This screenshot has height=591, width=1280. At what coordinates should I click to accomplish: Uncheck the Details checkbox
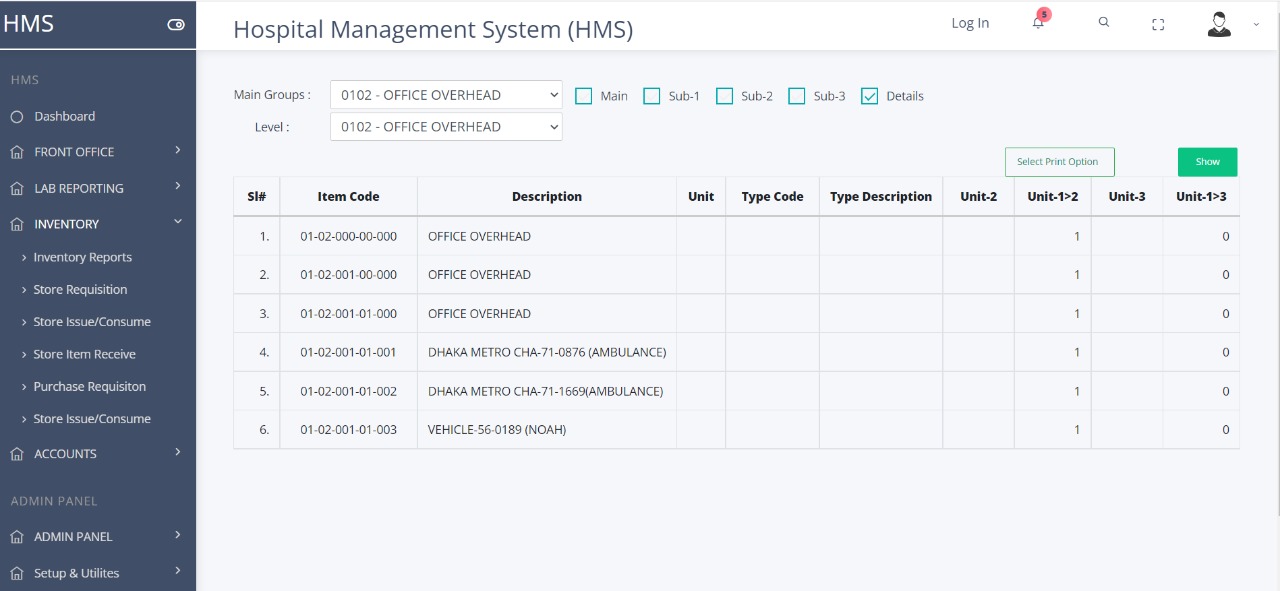point(869,95)
